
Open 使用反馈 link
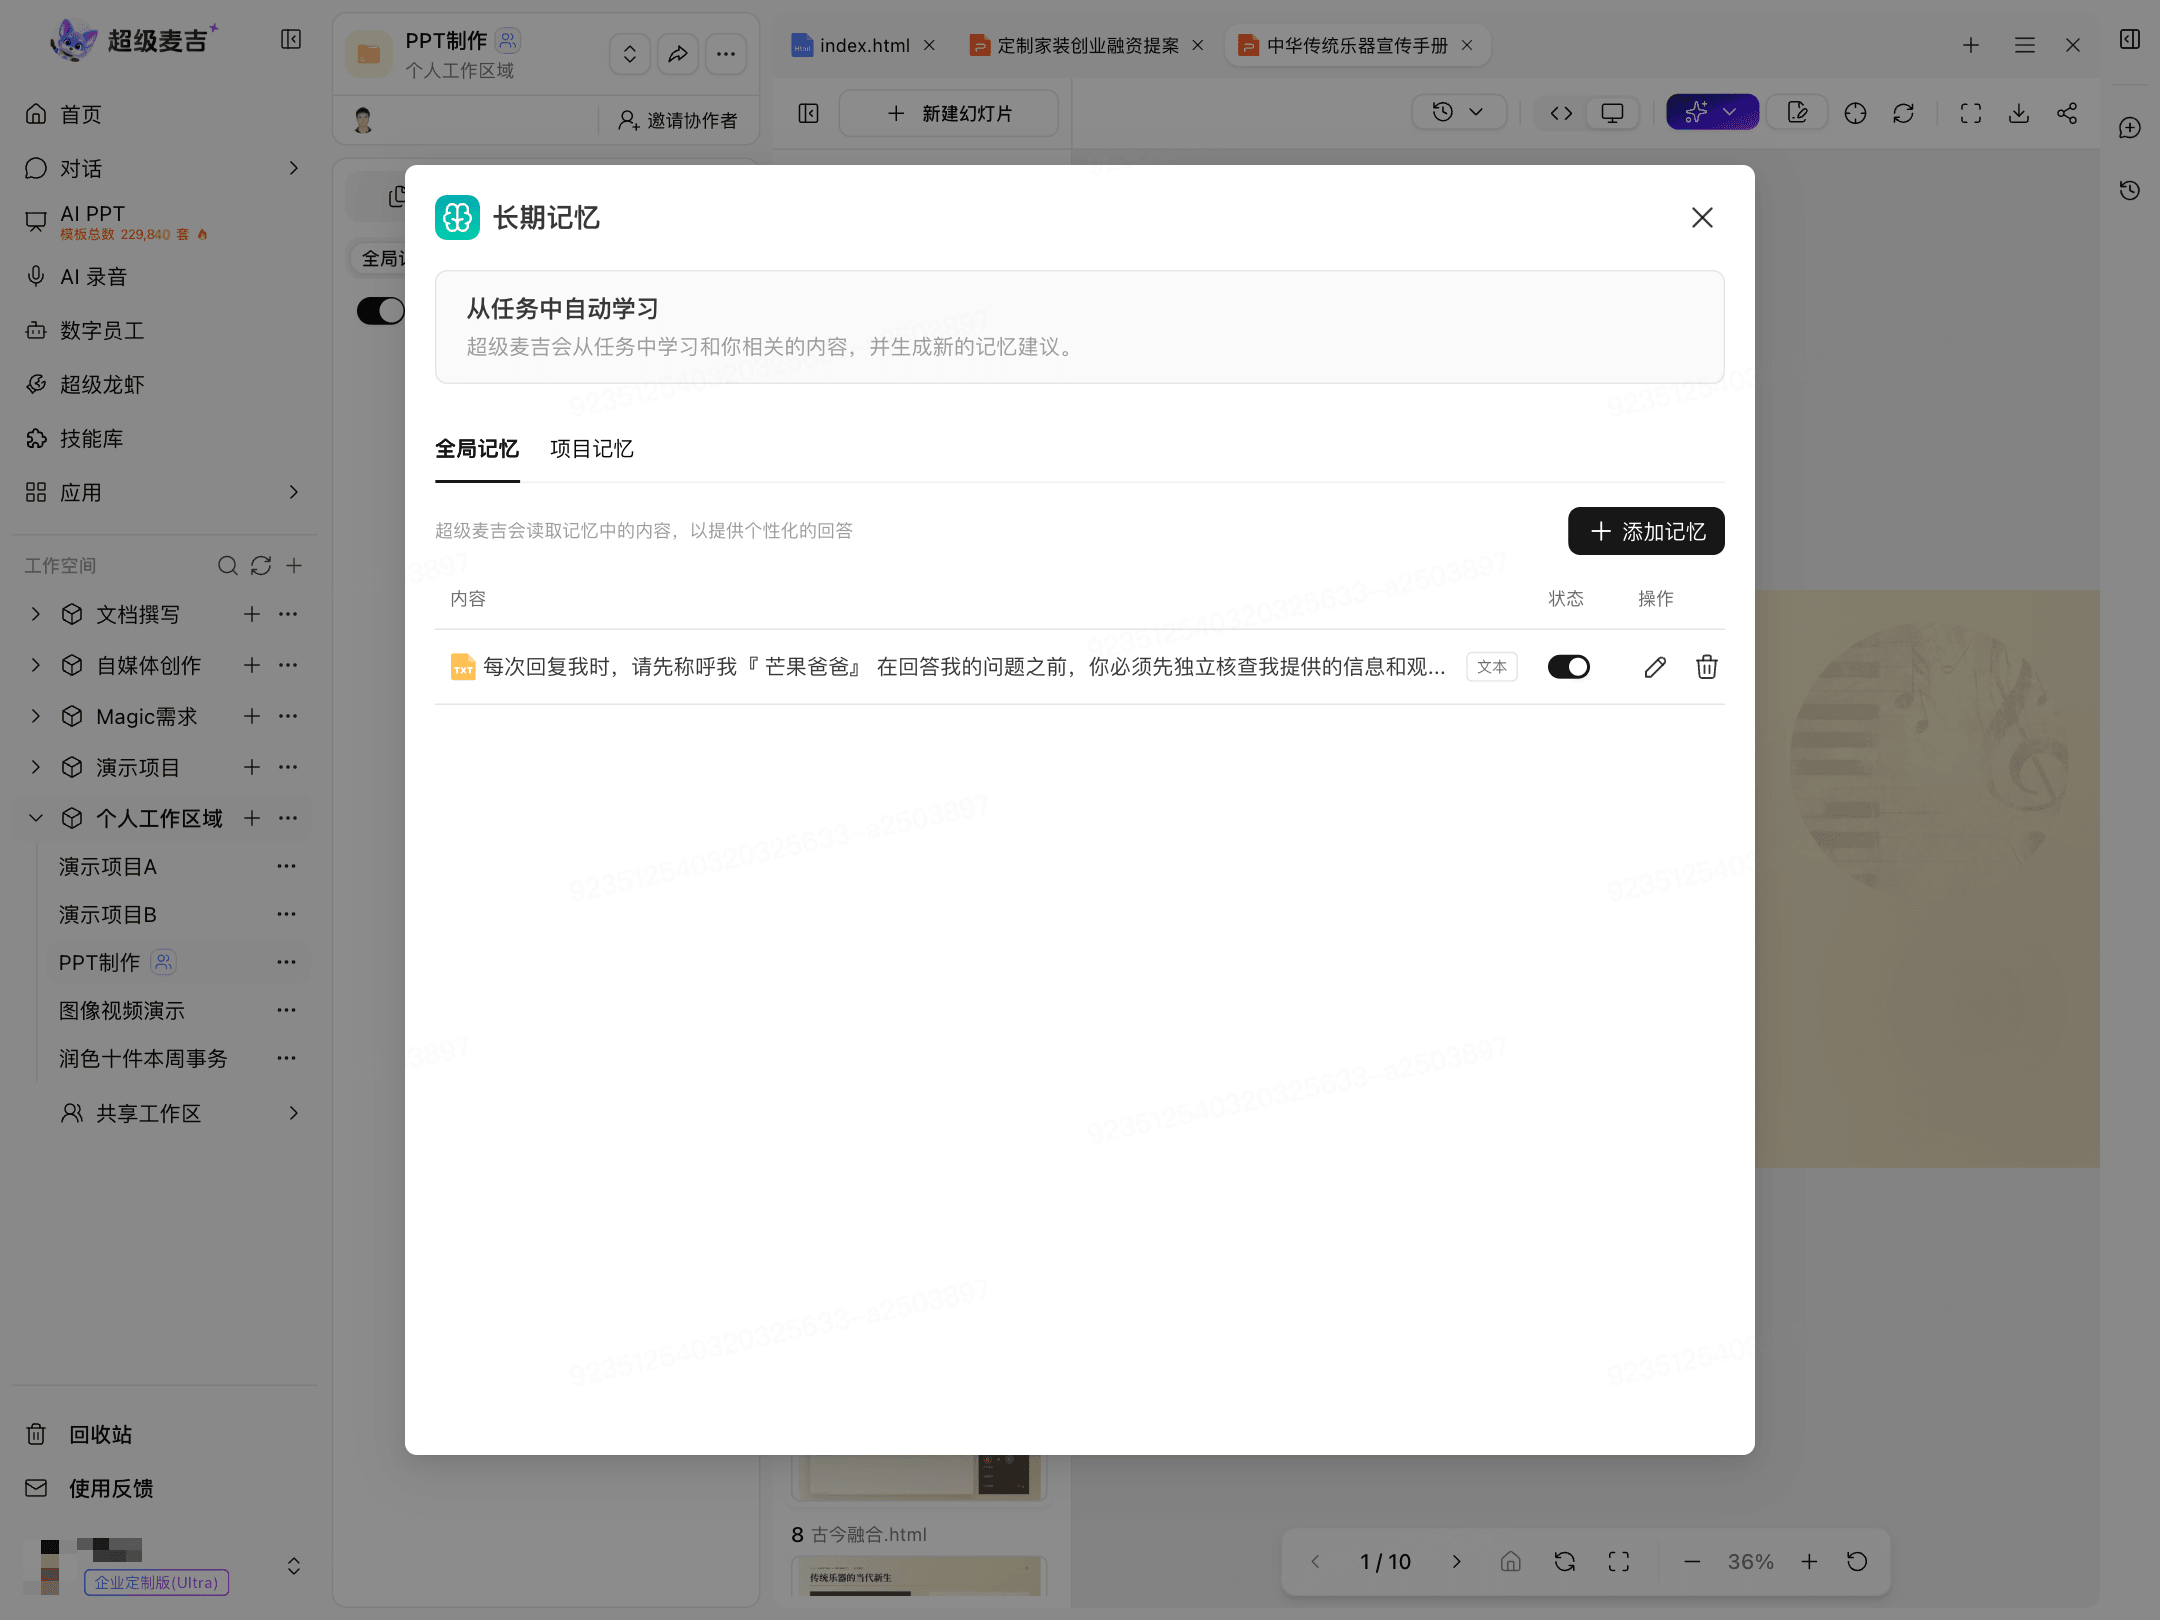point(111,1489)
